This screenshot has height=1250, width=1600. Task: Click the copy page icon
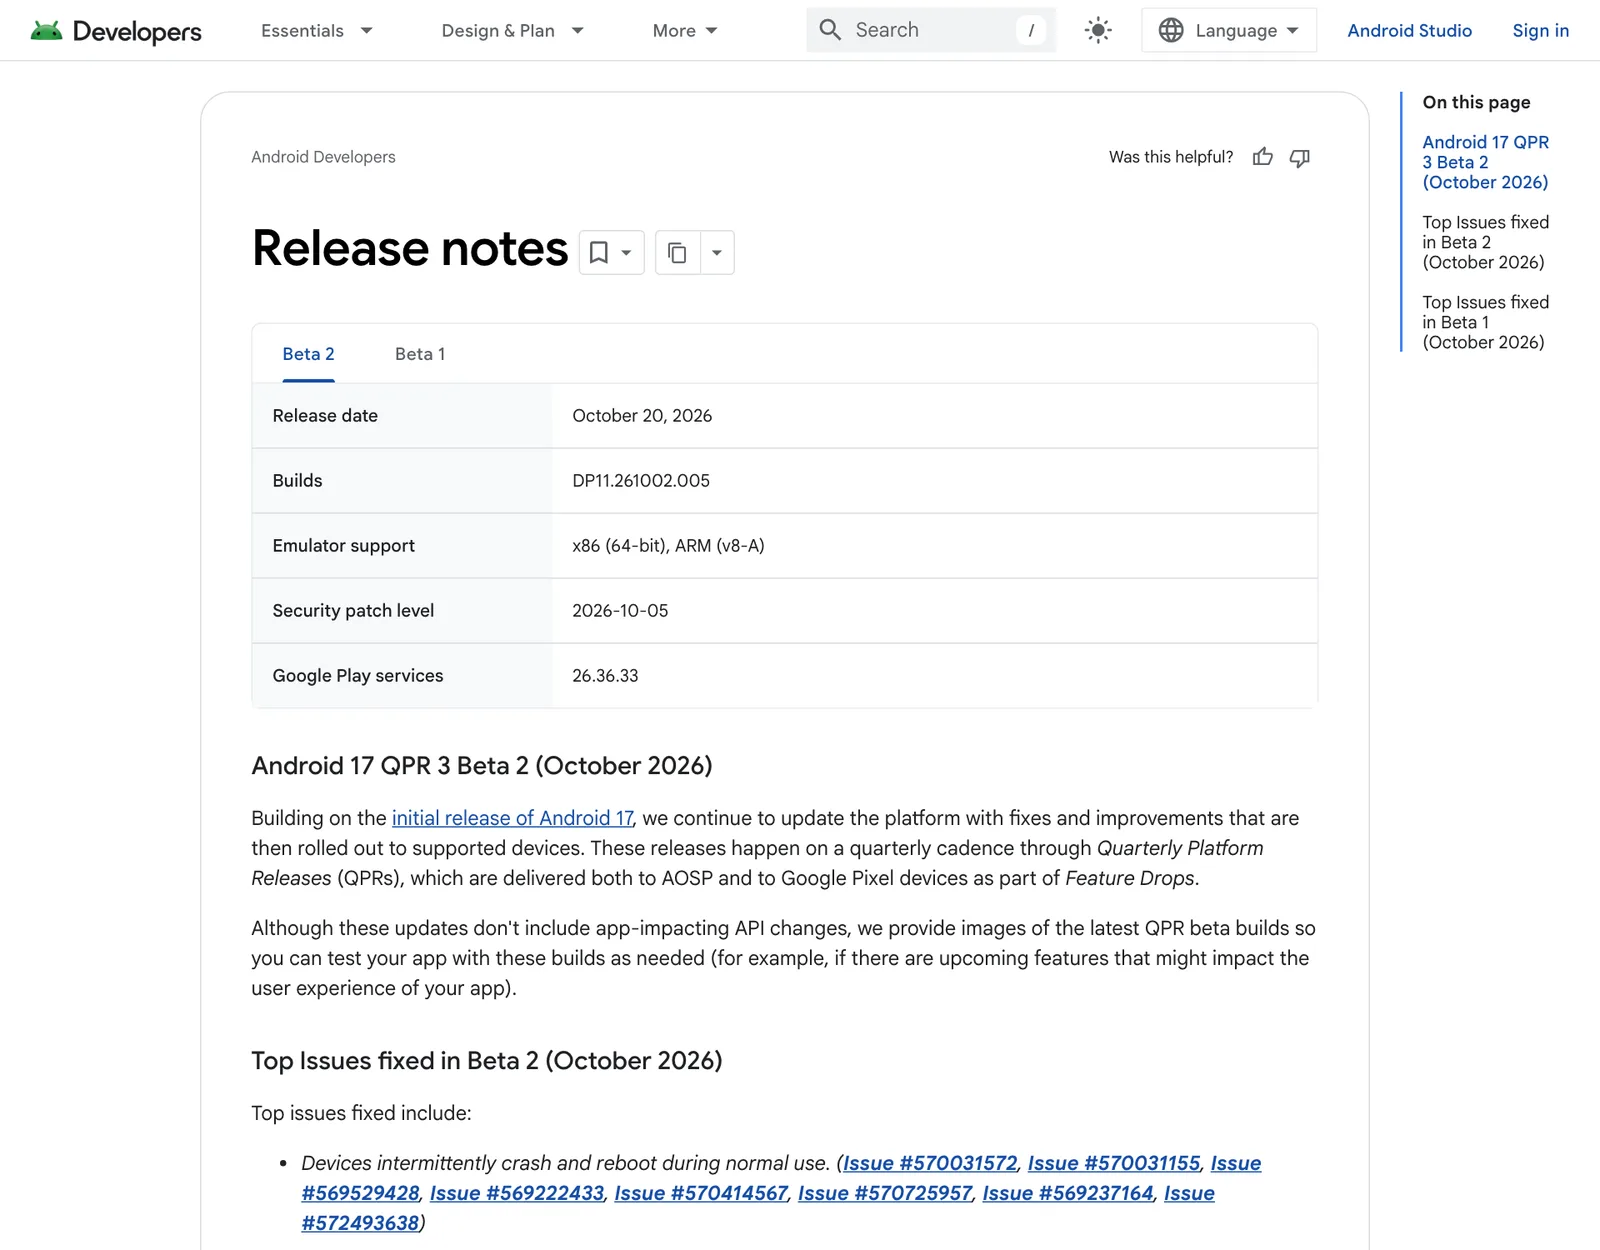click(x=677, y=252)
